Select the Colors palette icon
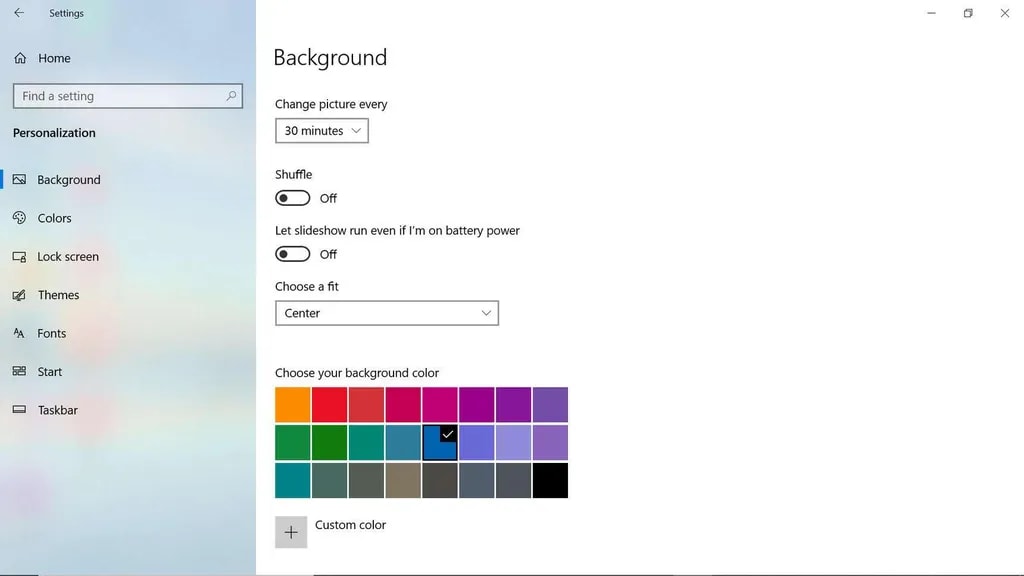This screenshot has width=1024, height=576. point(19,218)
